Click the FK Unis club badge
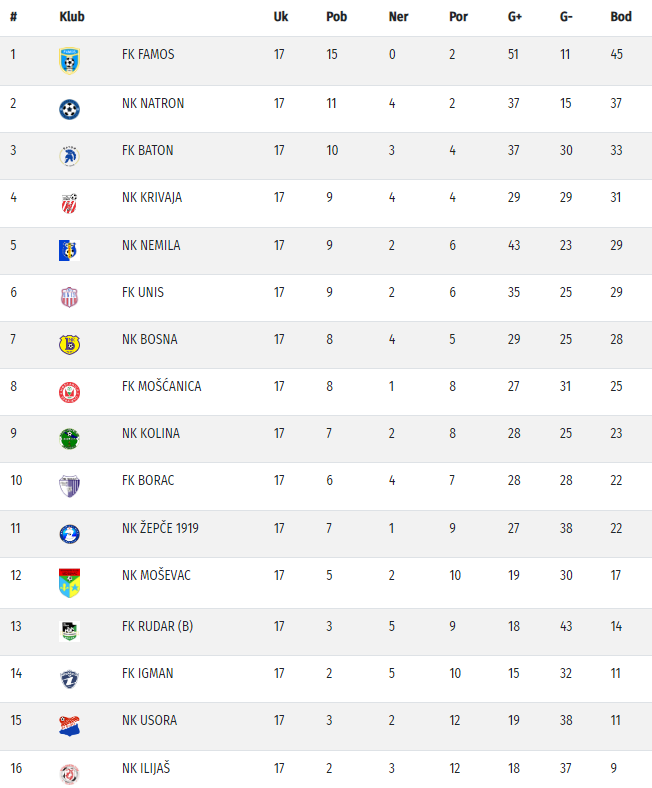652x788 pixels. 69,297
